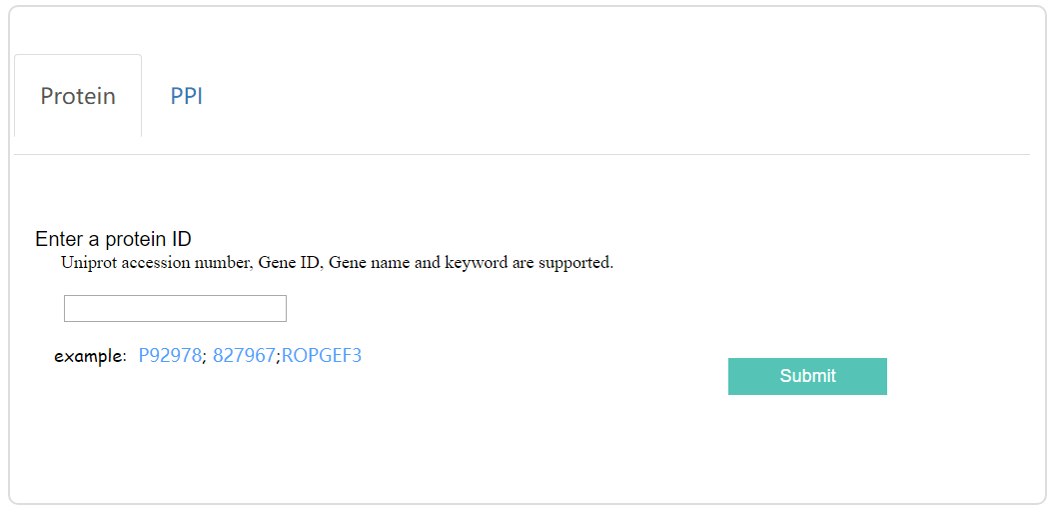
Task: Place cursor in the search box above the examples
Action: click(175, 309)
